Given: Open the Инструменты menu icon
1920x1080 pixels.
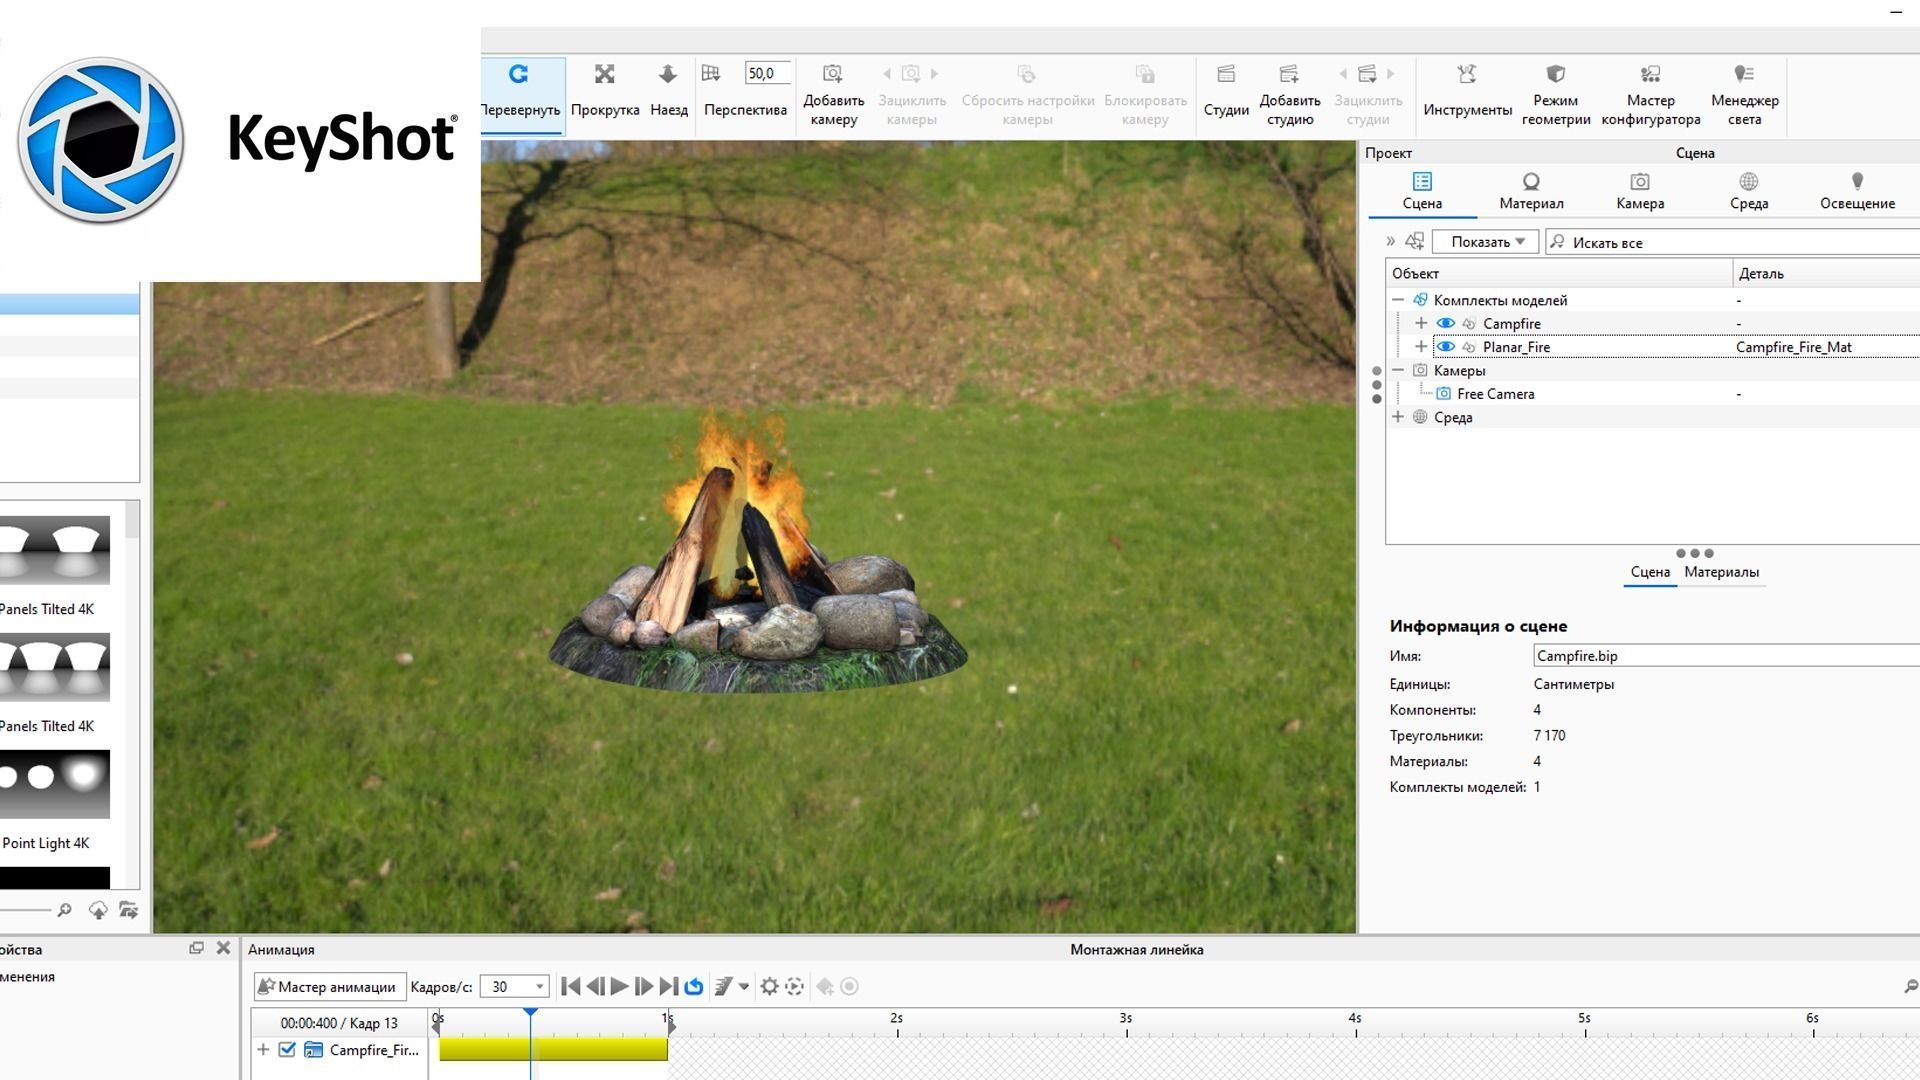Looking at the screenshot, I should coord(1466,90).
